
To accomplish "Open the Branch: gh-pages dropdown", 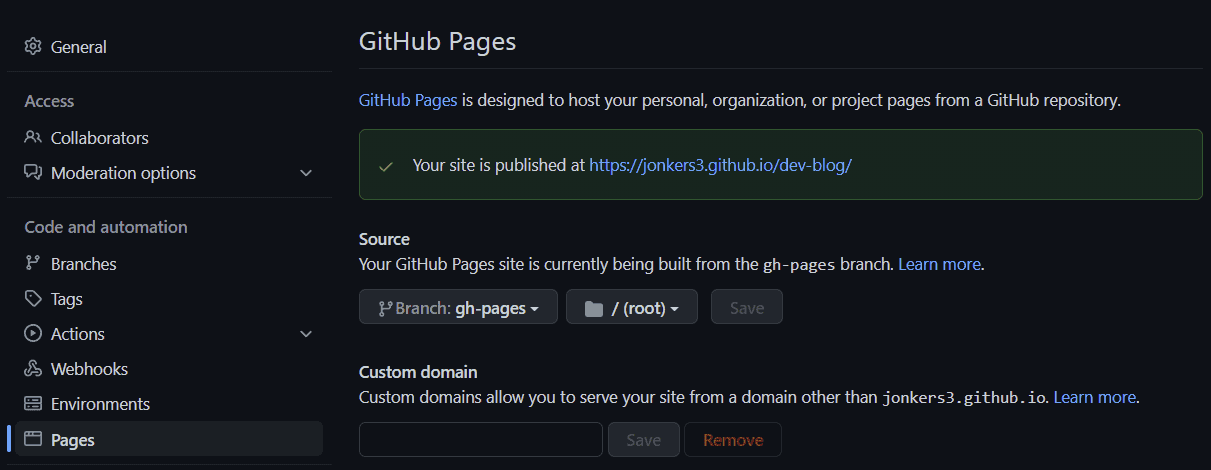I will [x=458, y=307].
